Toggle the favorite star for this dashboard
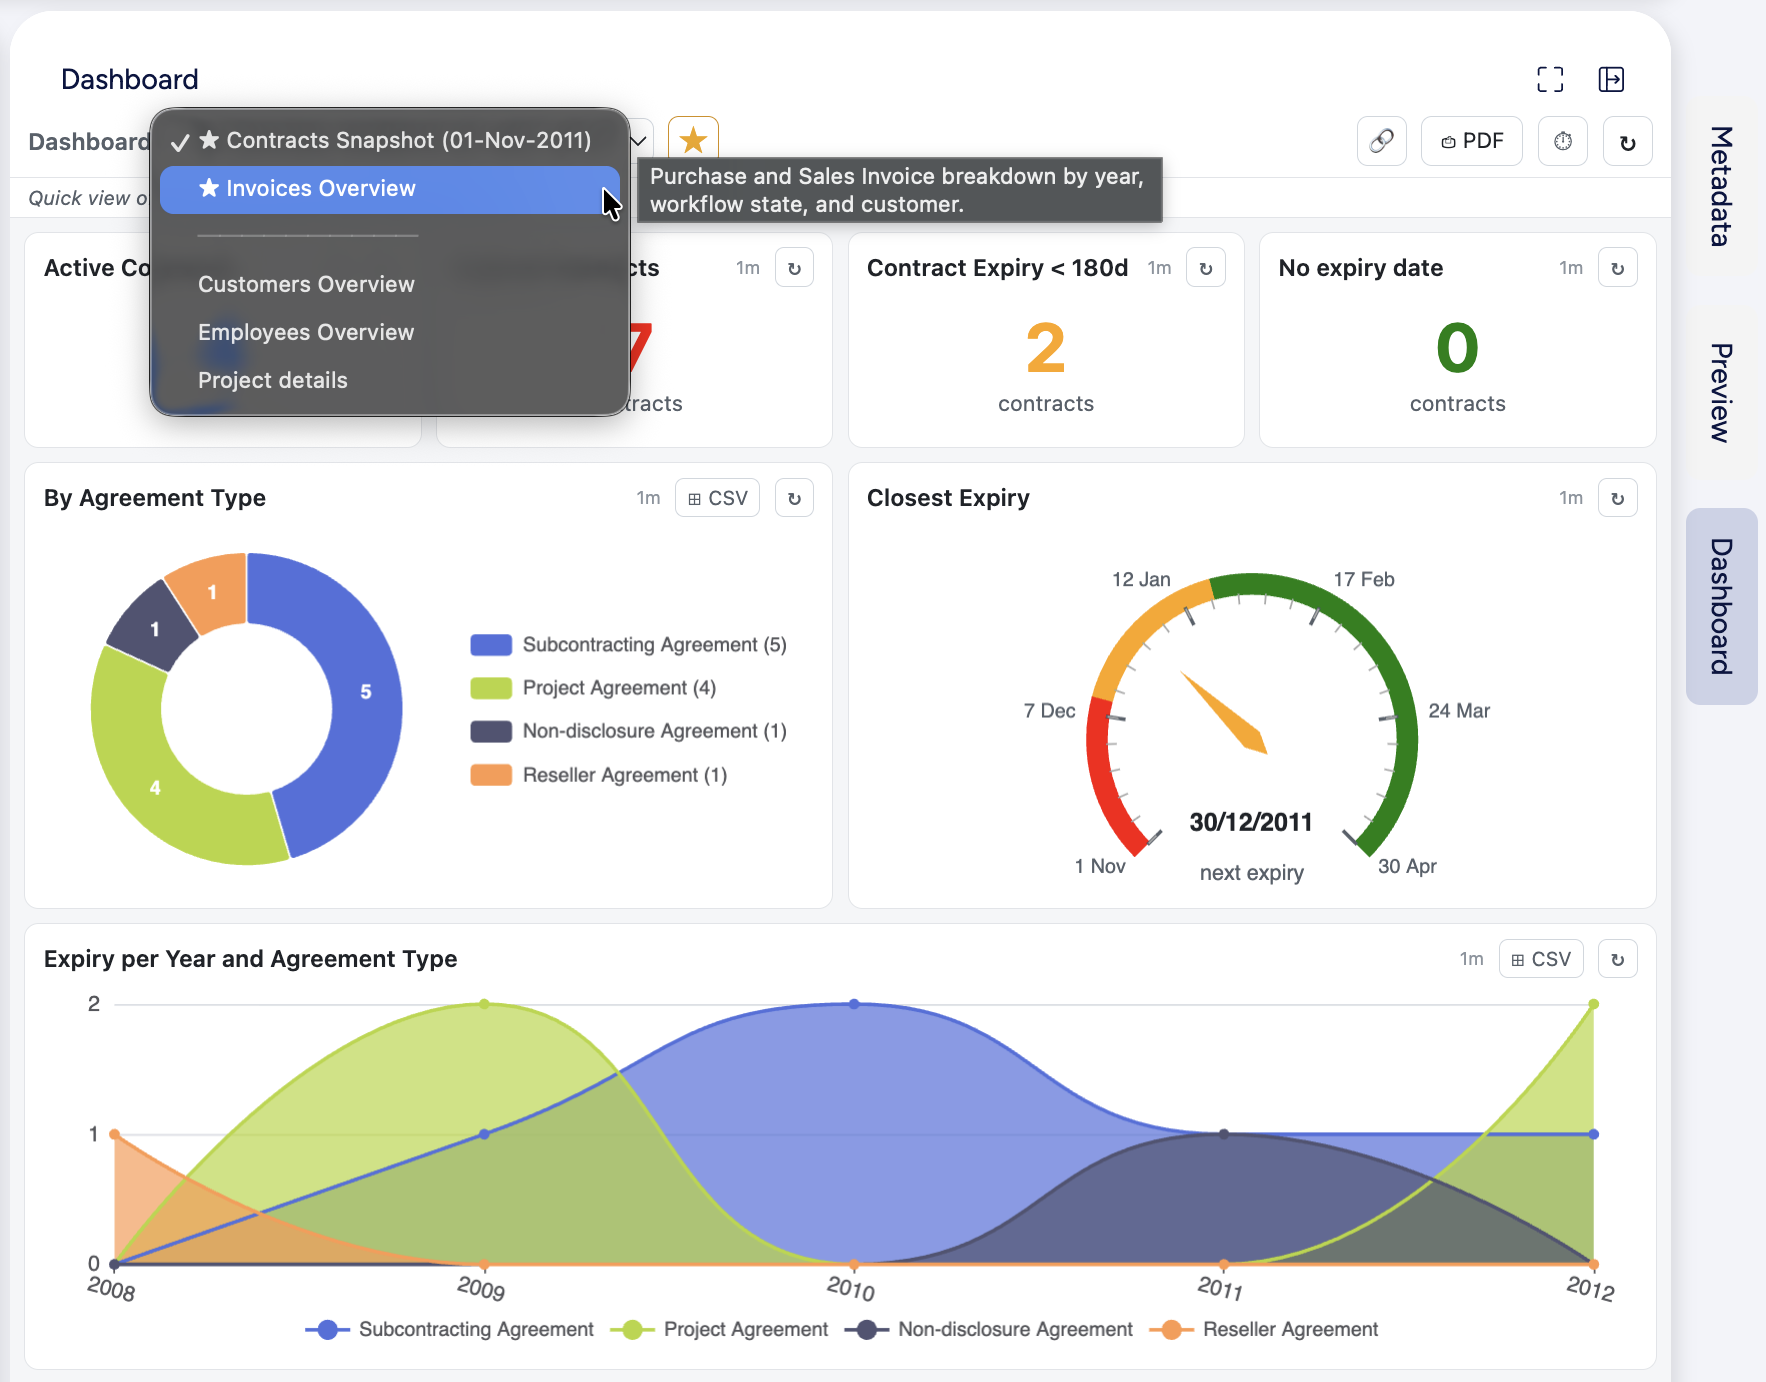 pos(693,140)
